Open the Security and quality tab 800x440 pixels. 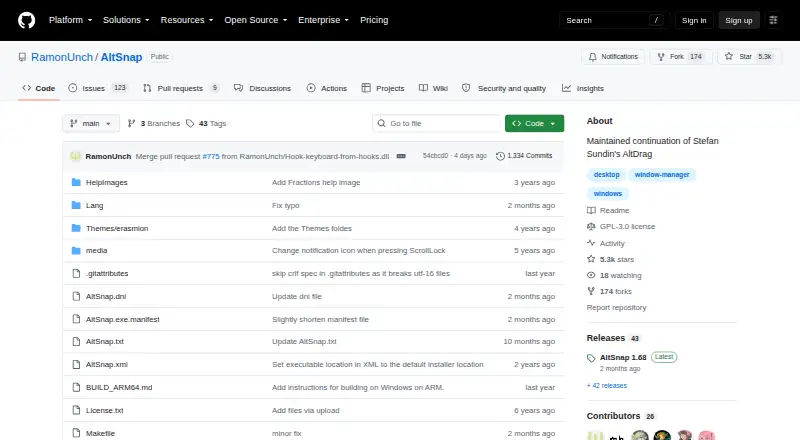[x=504, y=88]
